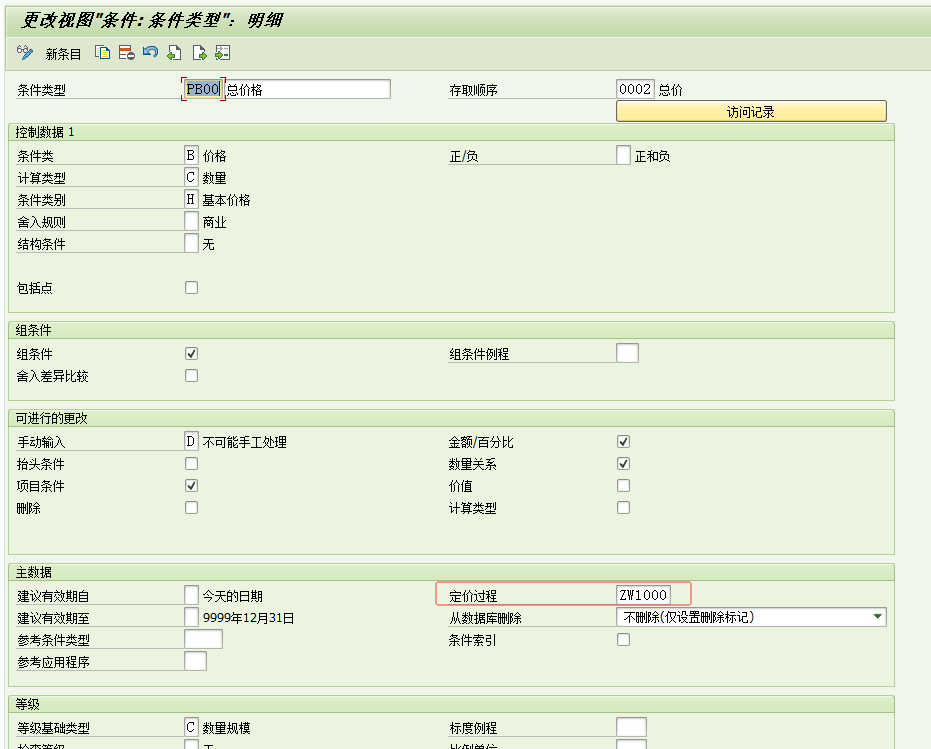The width and height of the screenshot is (931, 749).
Task: Click the 条件类型 field with PB00
Action: tap(203, 89)
